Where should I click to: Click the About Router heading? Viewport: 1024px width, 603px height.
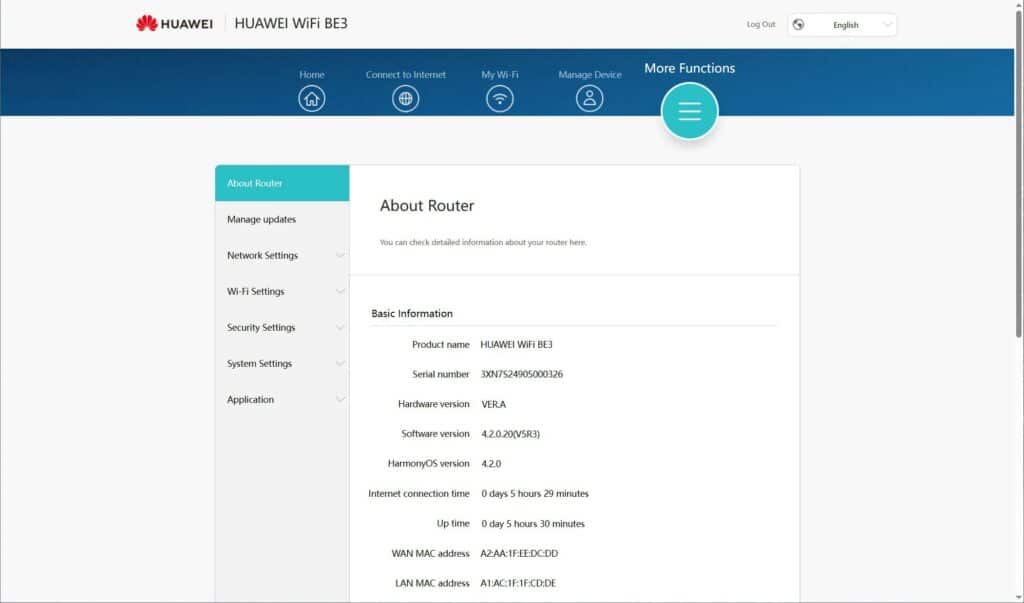click(427, 206)
